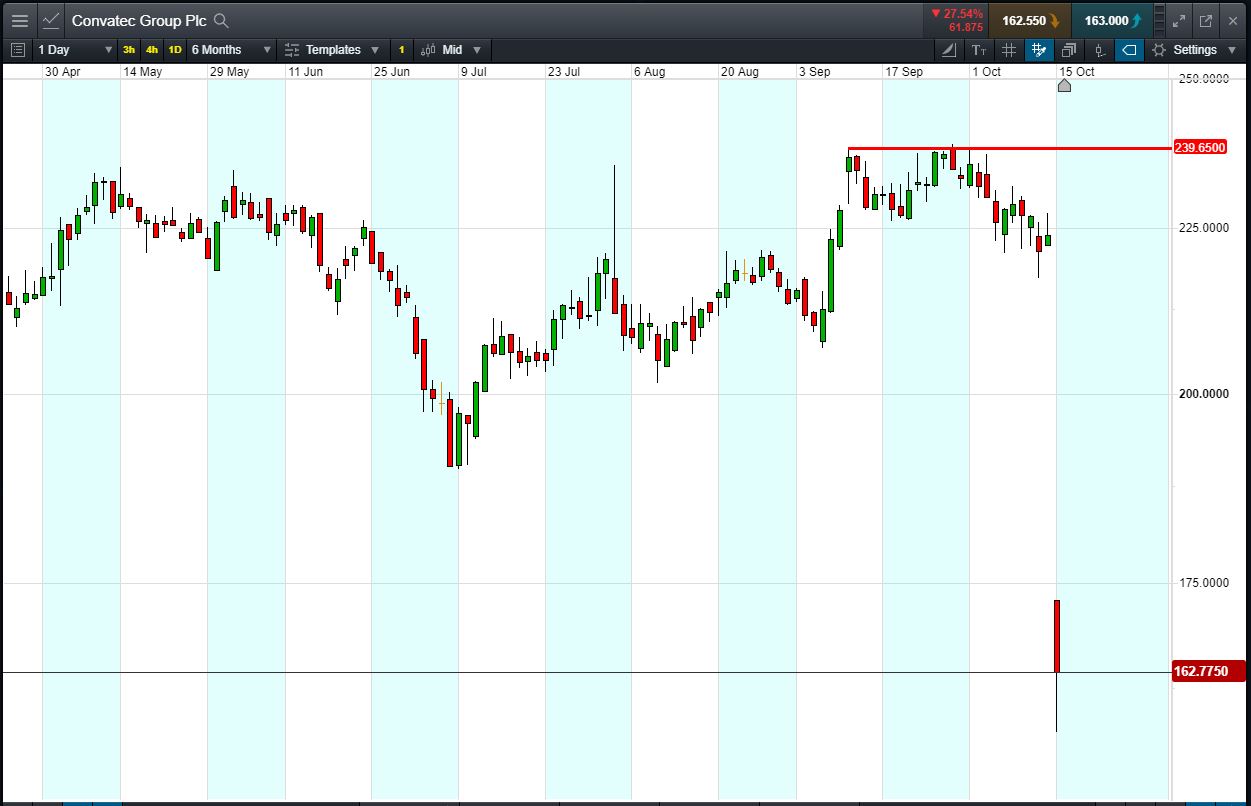Select the text annotation tool

(x=978, y=50)
